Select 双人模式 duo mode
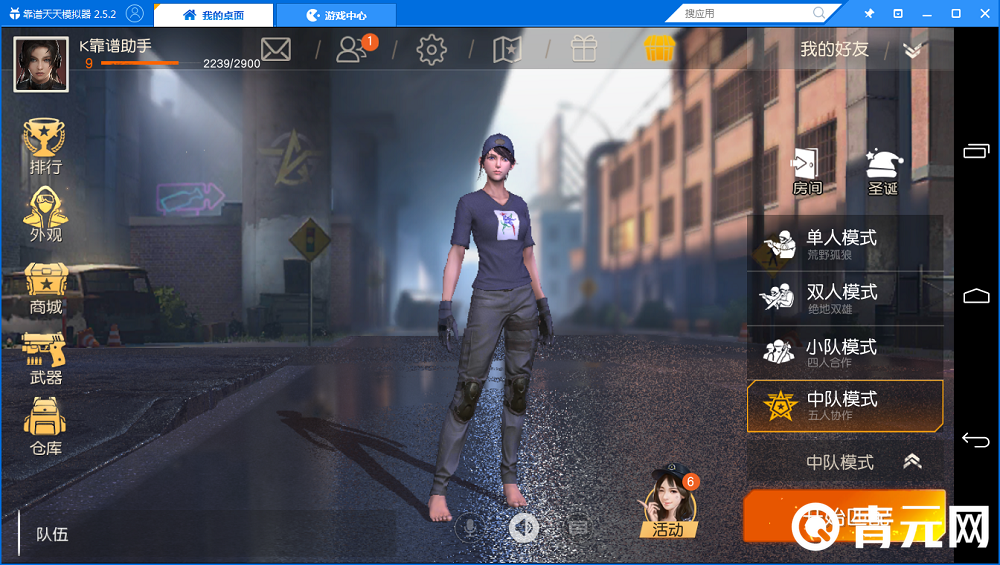Image resolution: width=1000 pixels, height=565 pixels. coord(845,298)
